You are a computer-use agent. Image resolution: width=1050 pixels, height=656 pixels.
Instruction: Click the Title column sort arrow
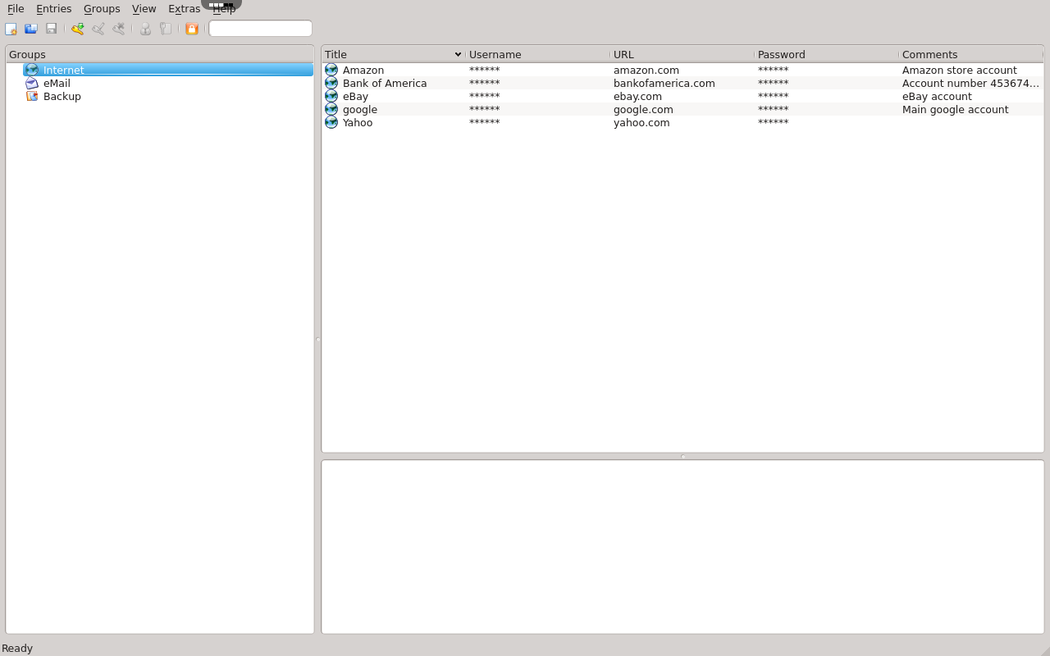[x=458, y=55]
